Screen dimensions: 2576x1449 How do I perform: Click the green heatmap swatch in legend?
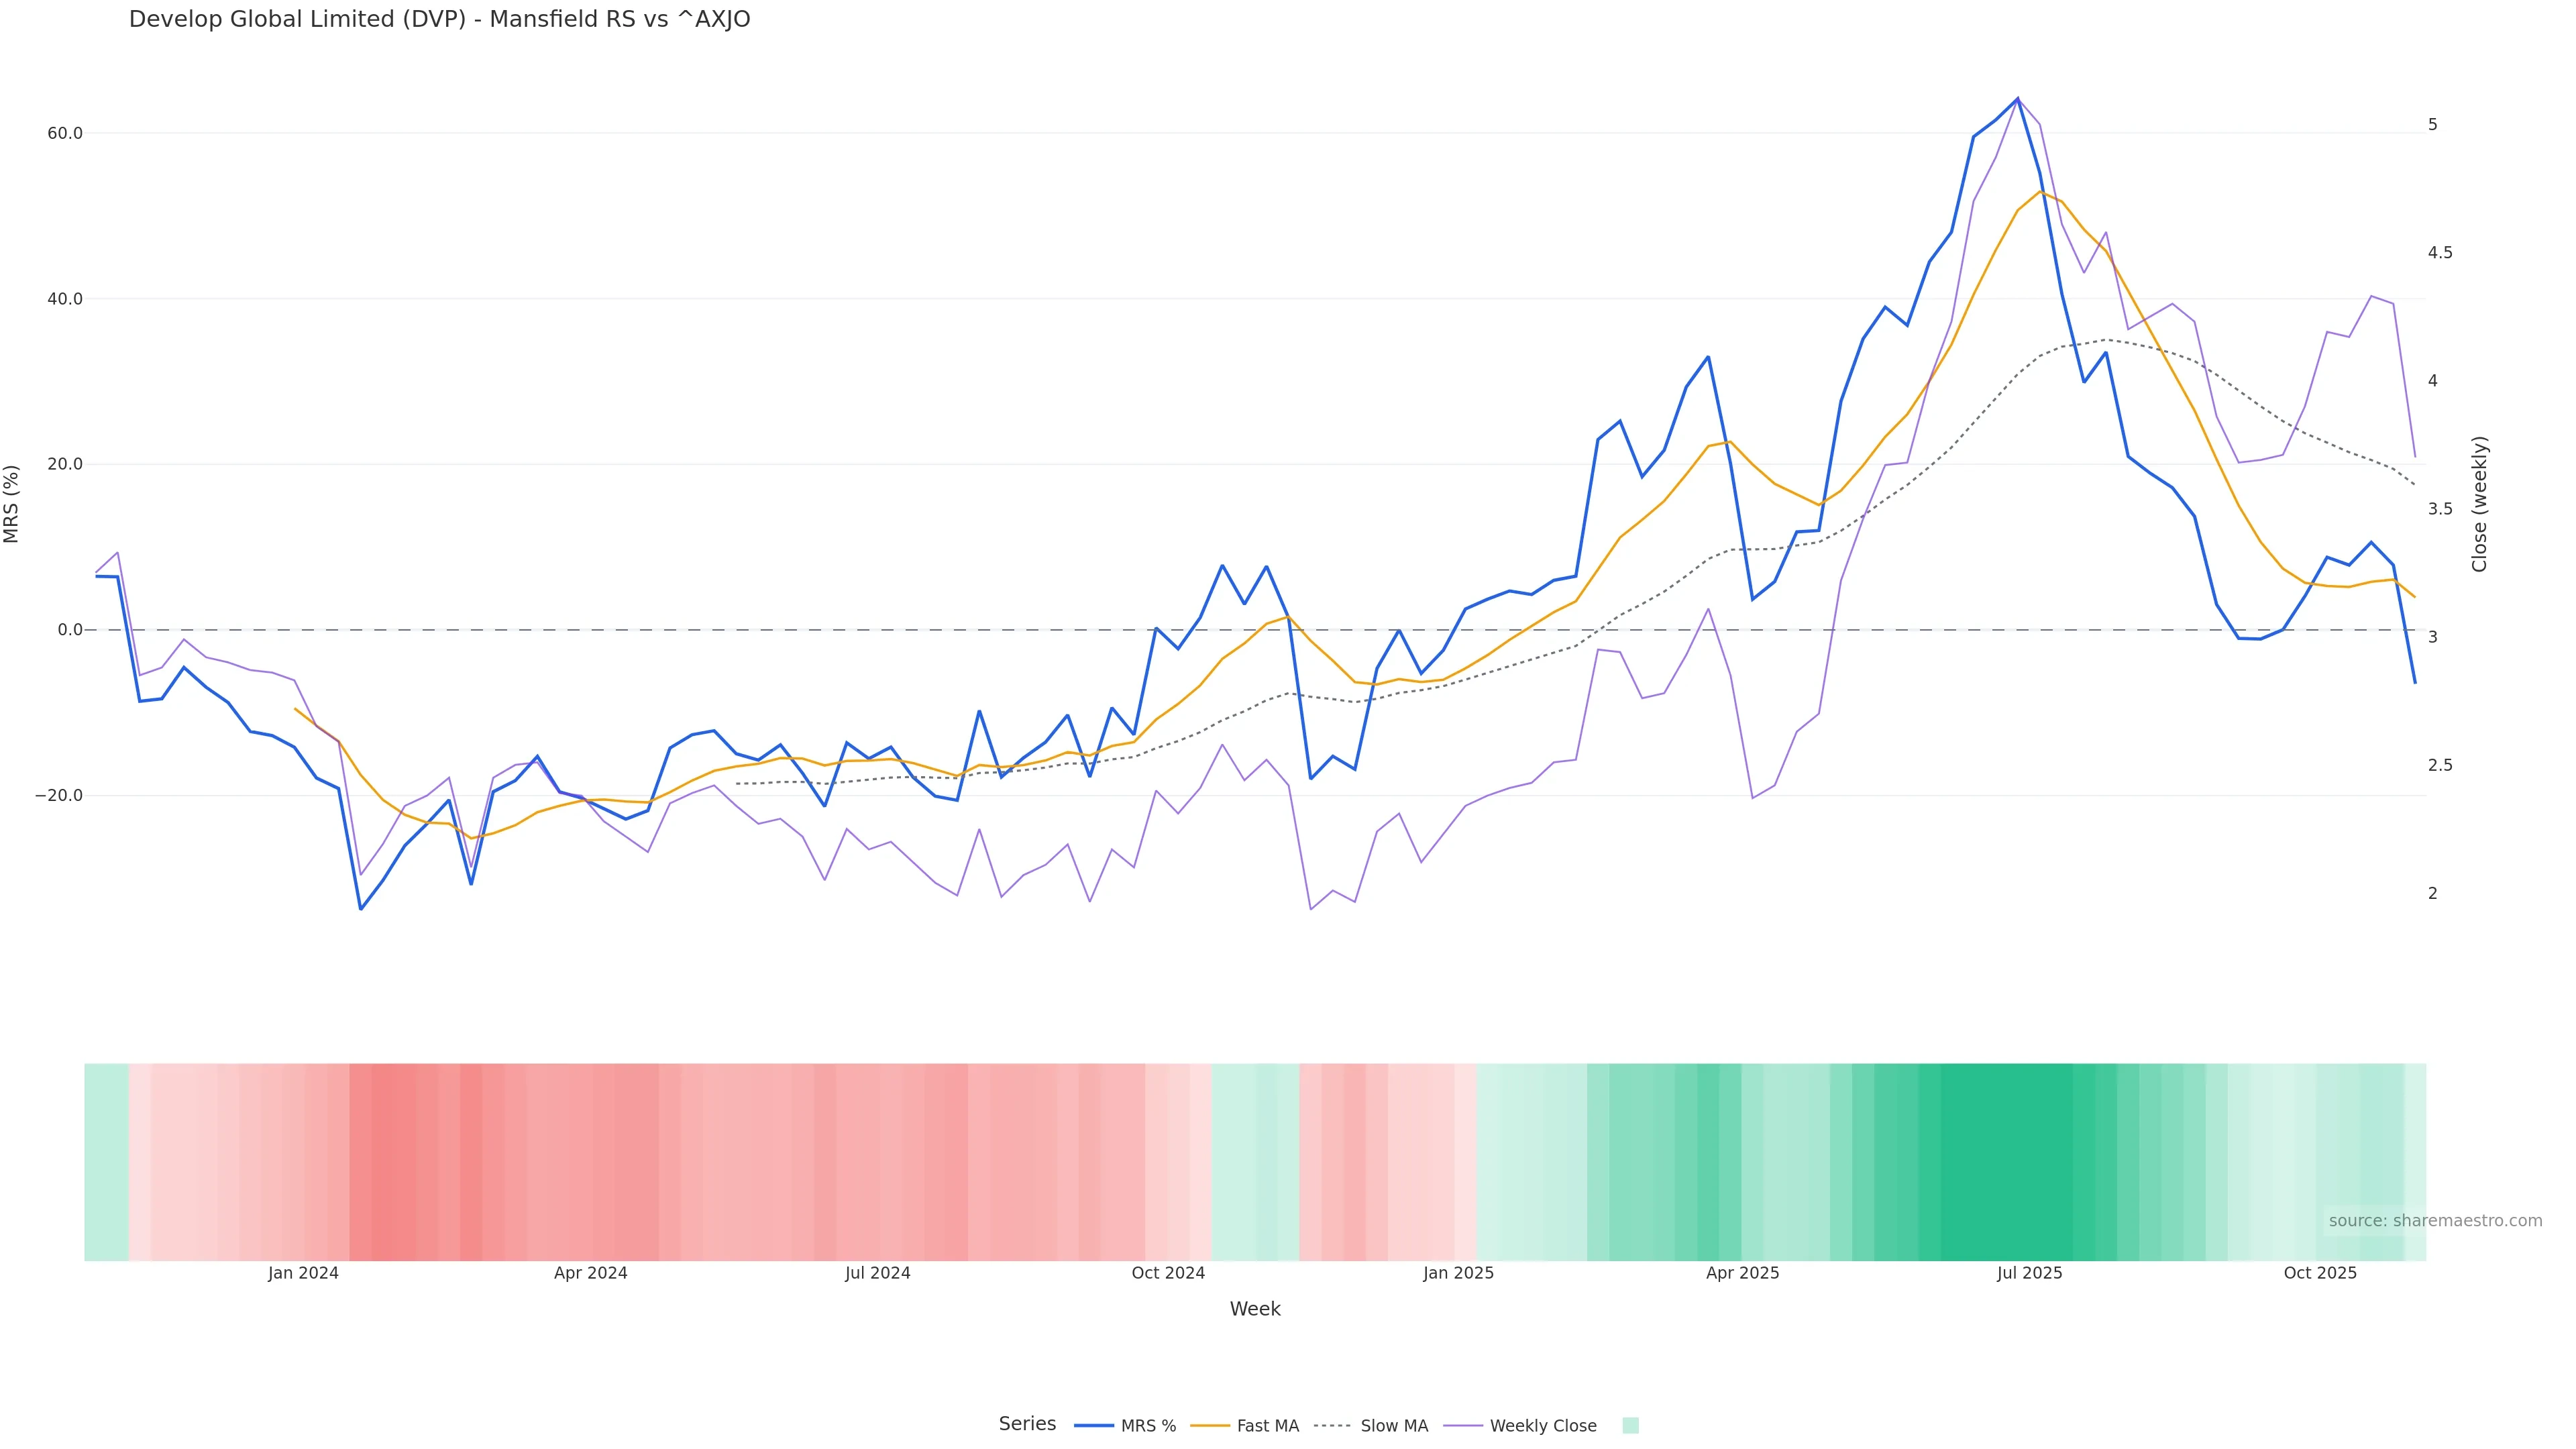[x=1630, y=1426]
